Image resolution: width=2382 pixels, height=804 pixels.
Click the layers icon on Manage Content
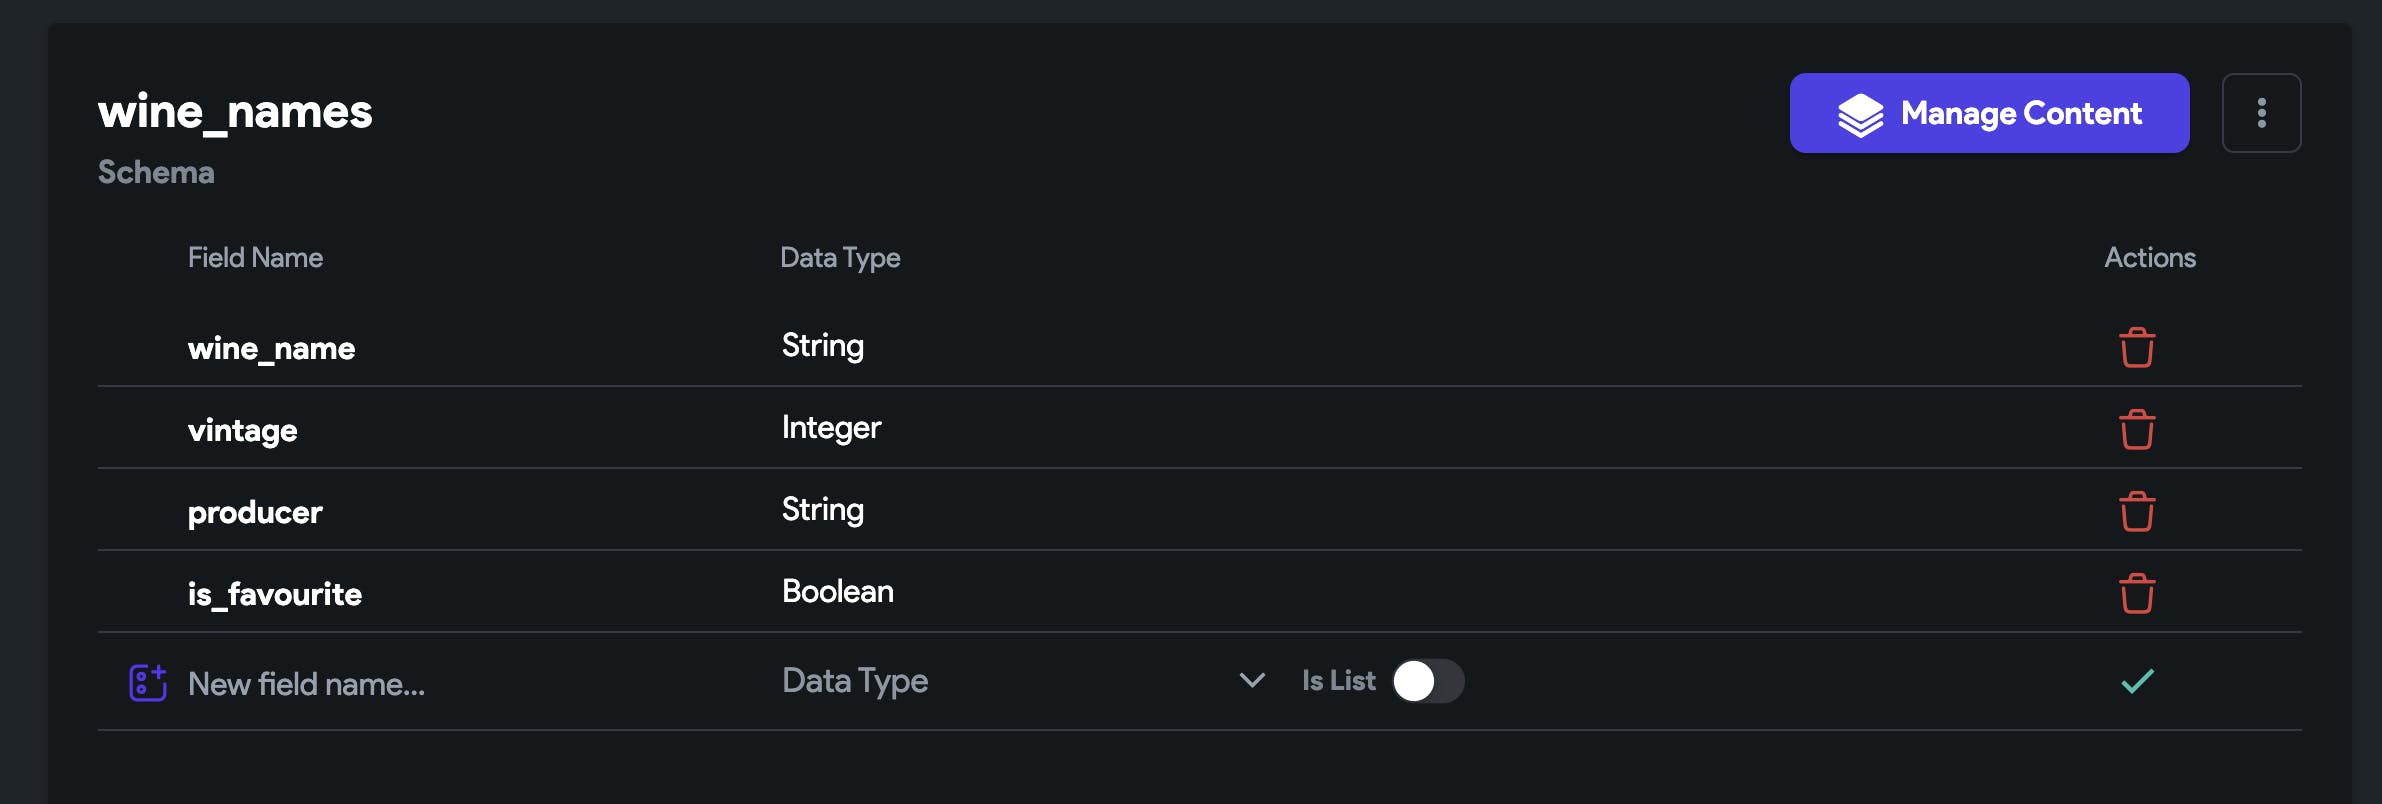[1860, 114]
